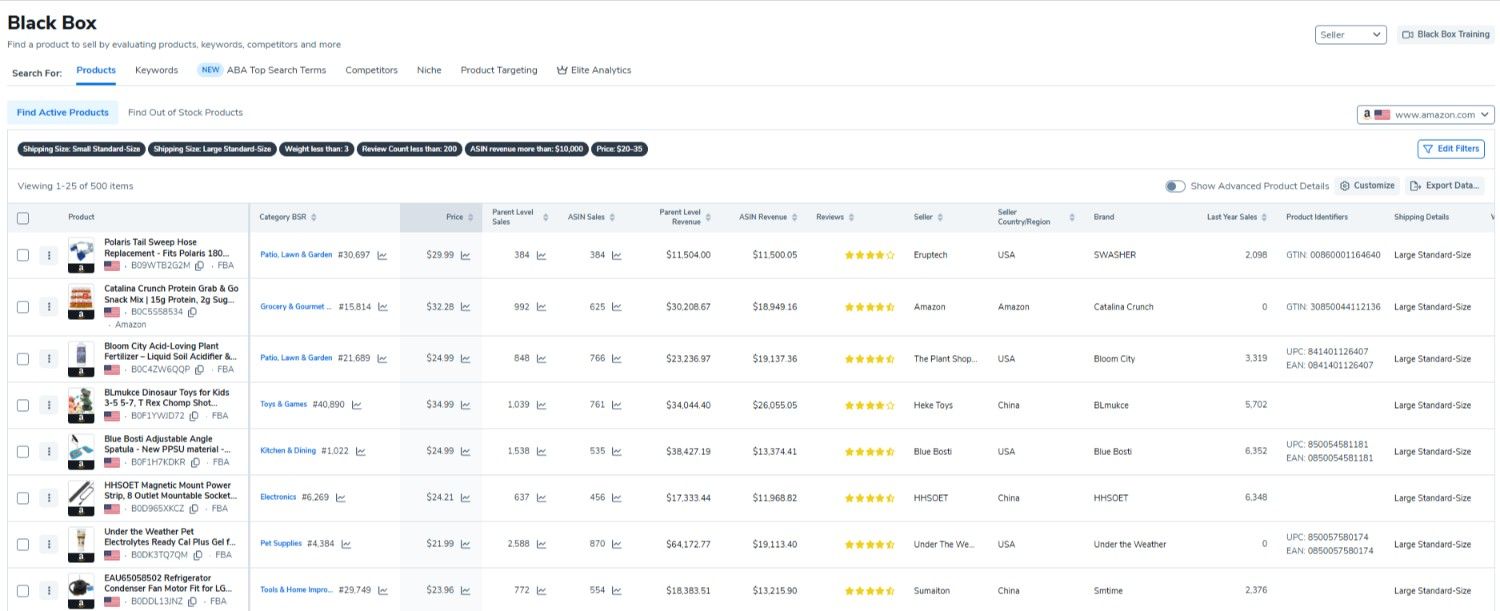Sort table by Category BSR column
This screenshot has height=611, width=1500.
(314, 217)
